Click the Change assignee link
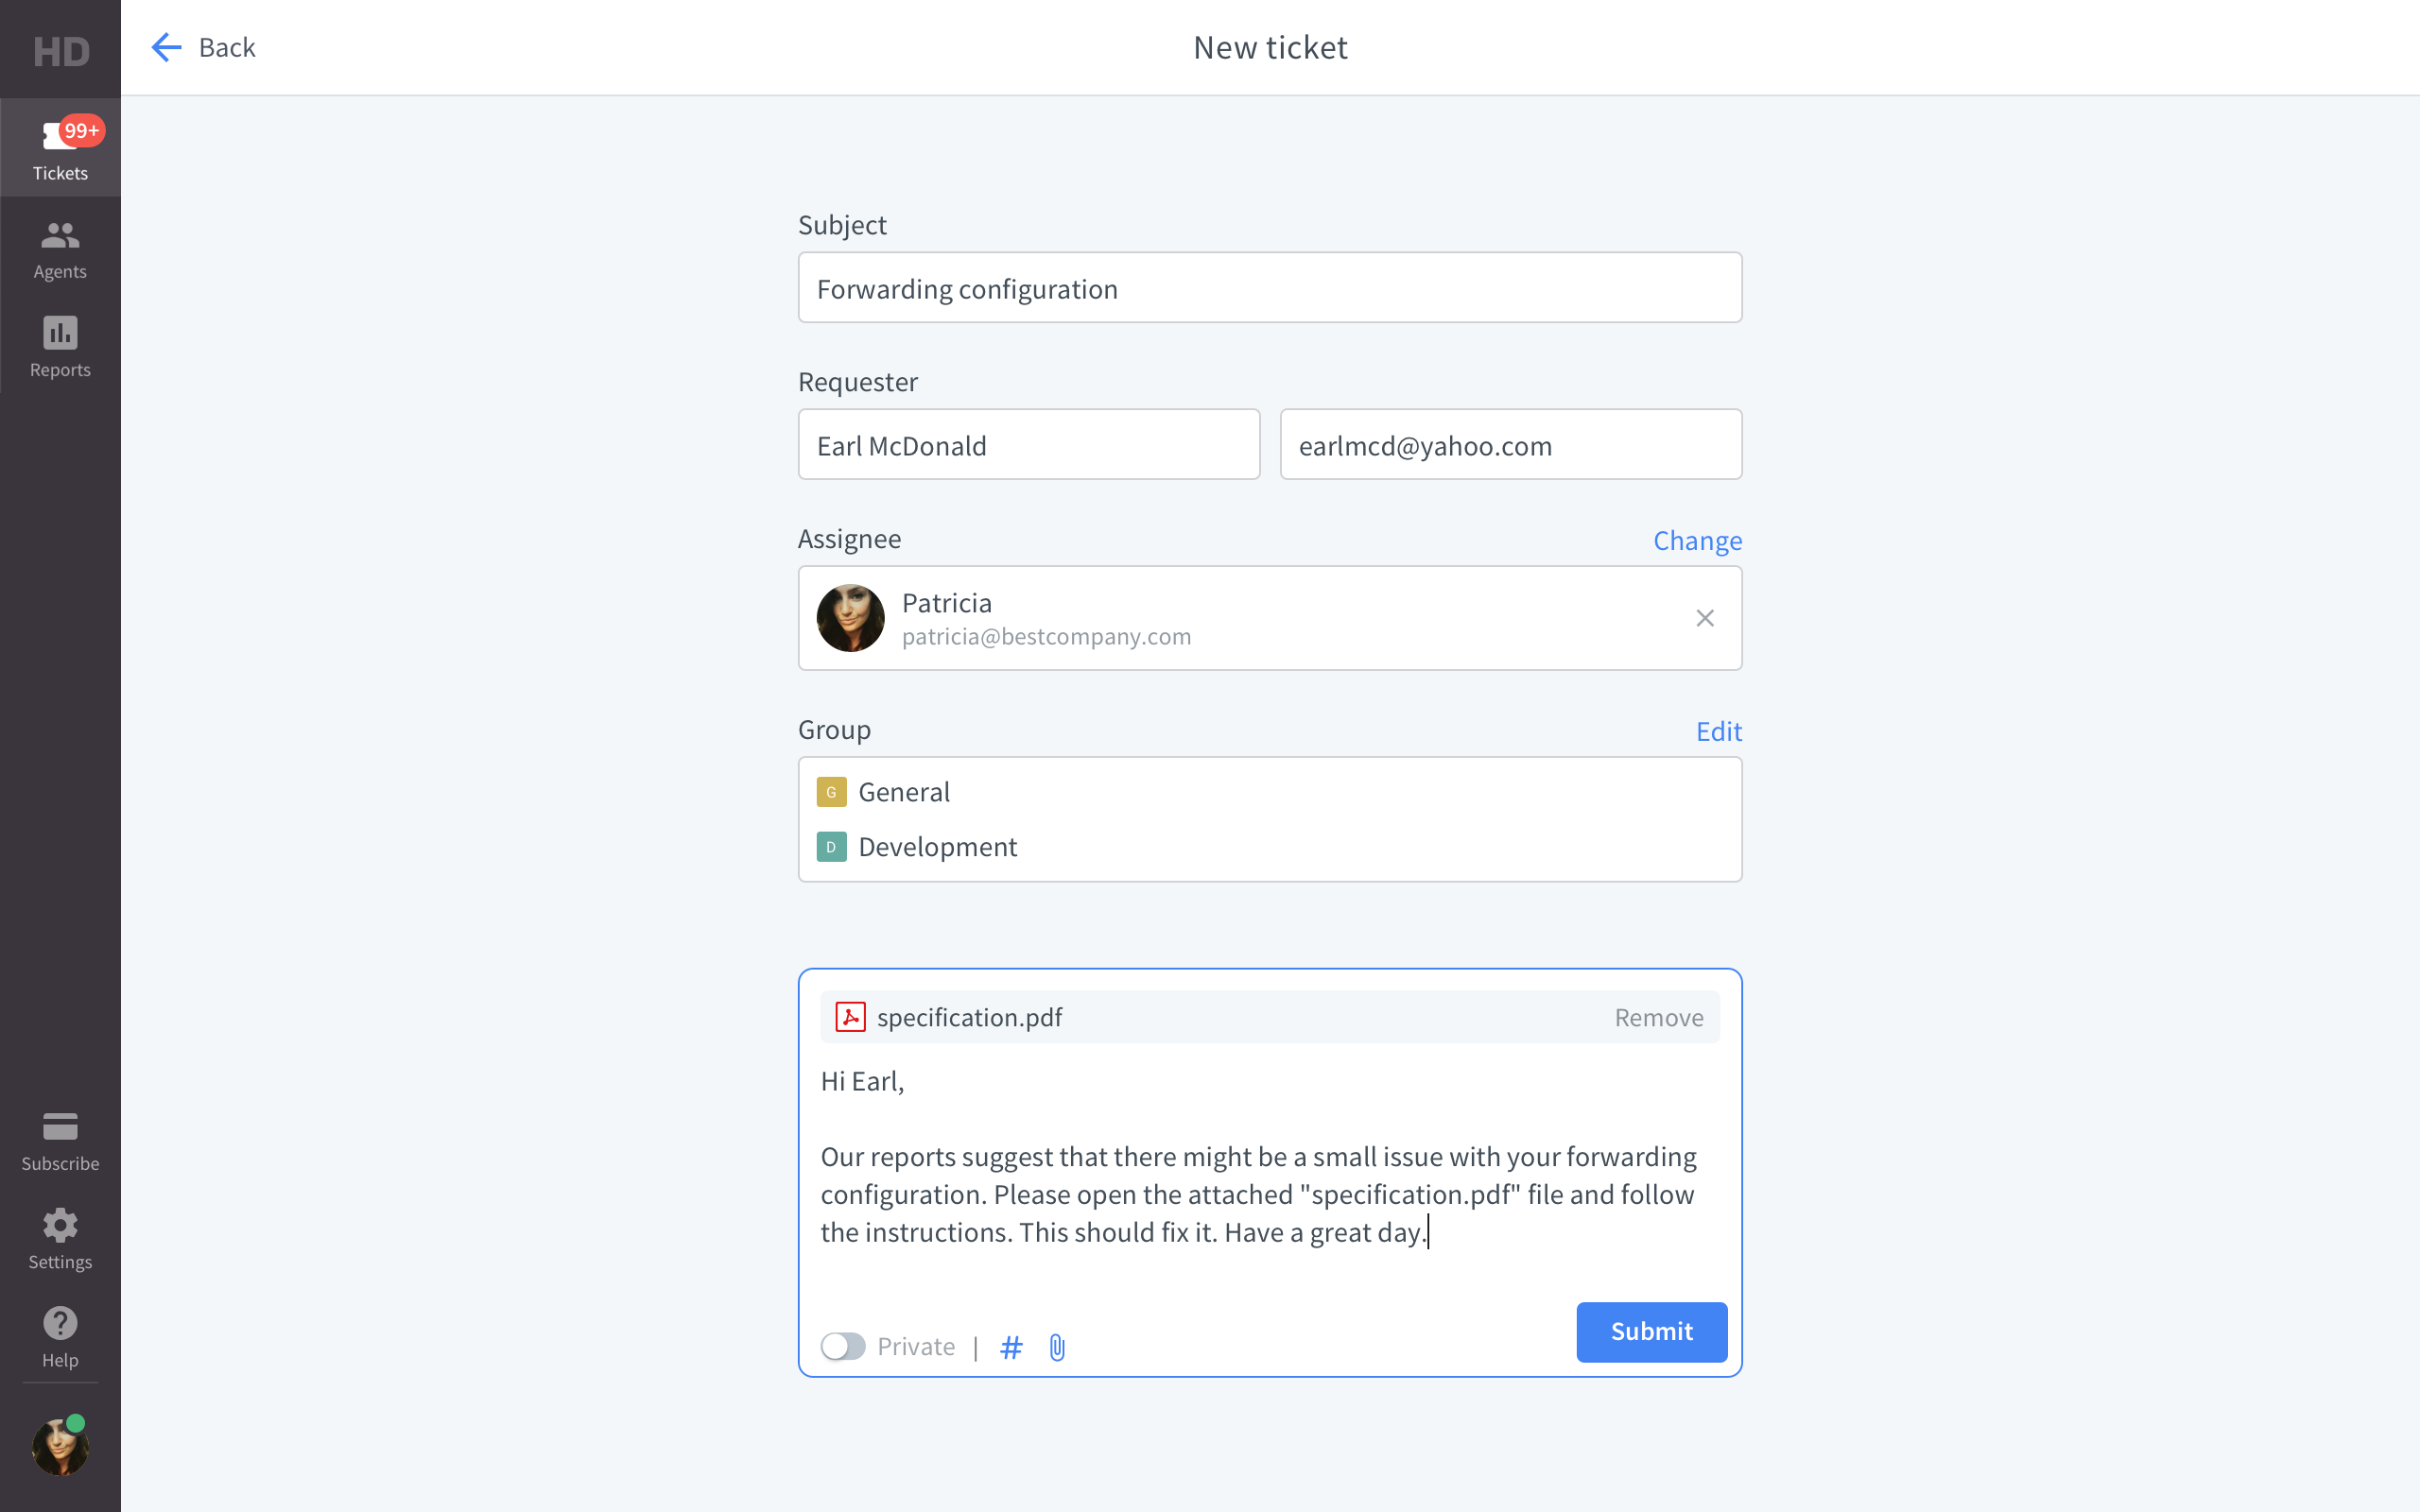 click(x=1697, y=540)
